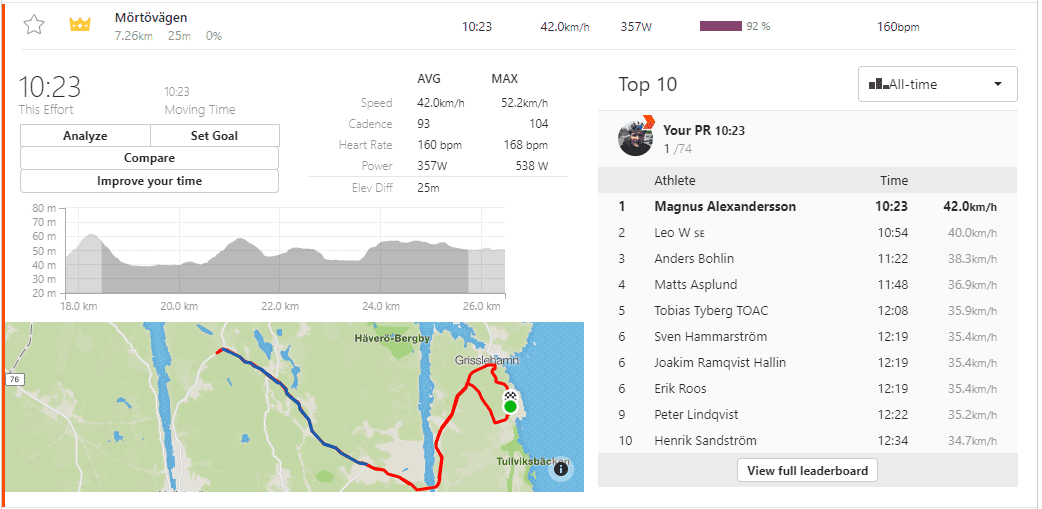This screenshot has height=509, width=1042.
Task: Click the leaderboard bars icon in dropdown
Action: coord(878,84)
